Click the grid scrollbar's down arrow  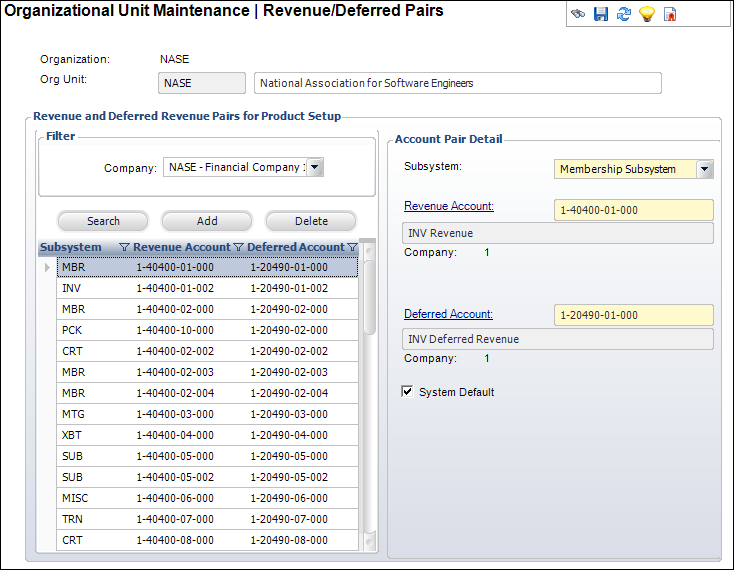click(x=369, y=542)
